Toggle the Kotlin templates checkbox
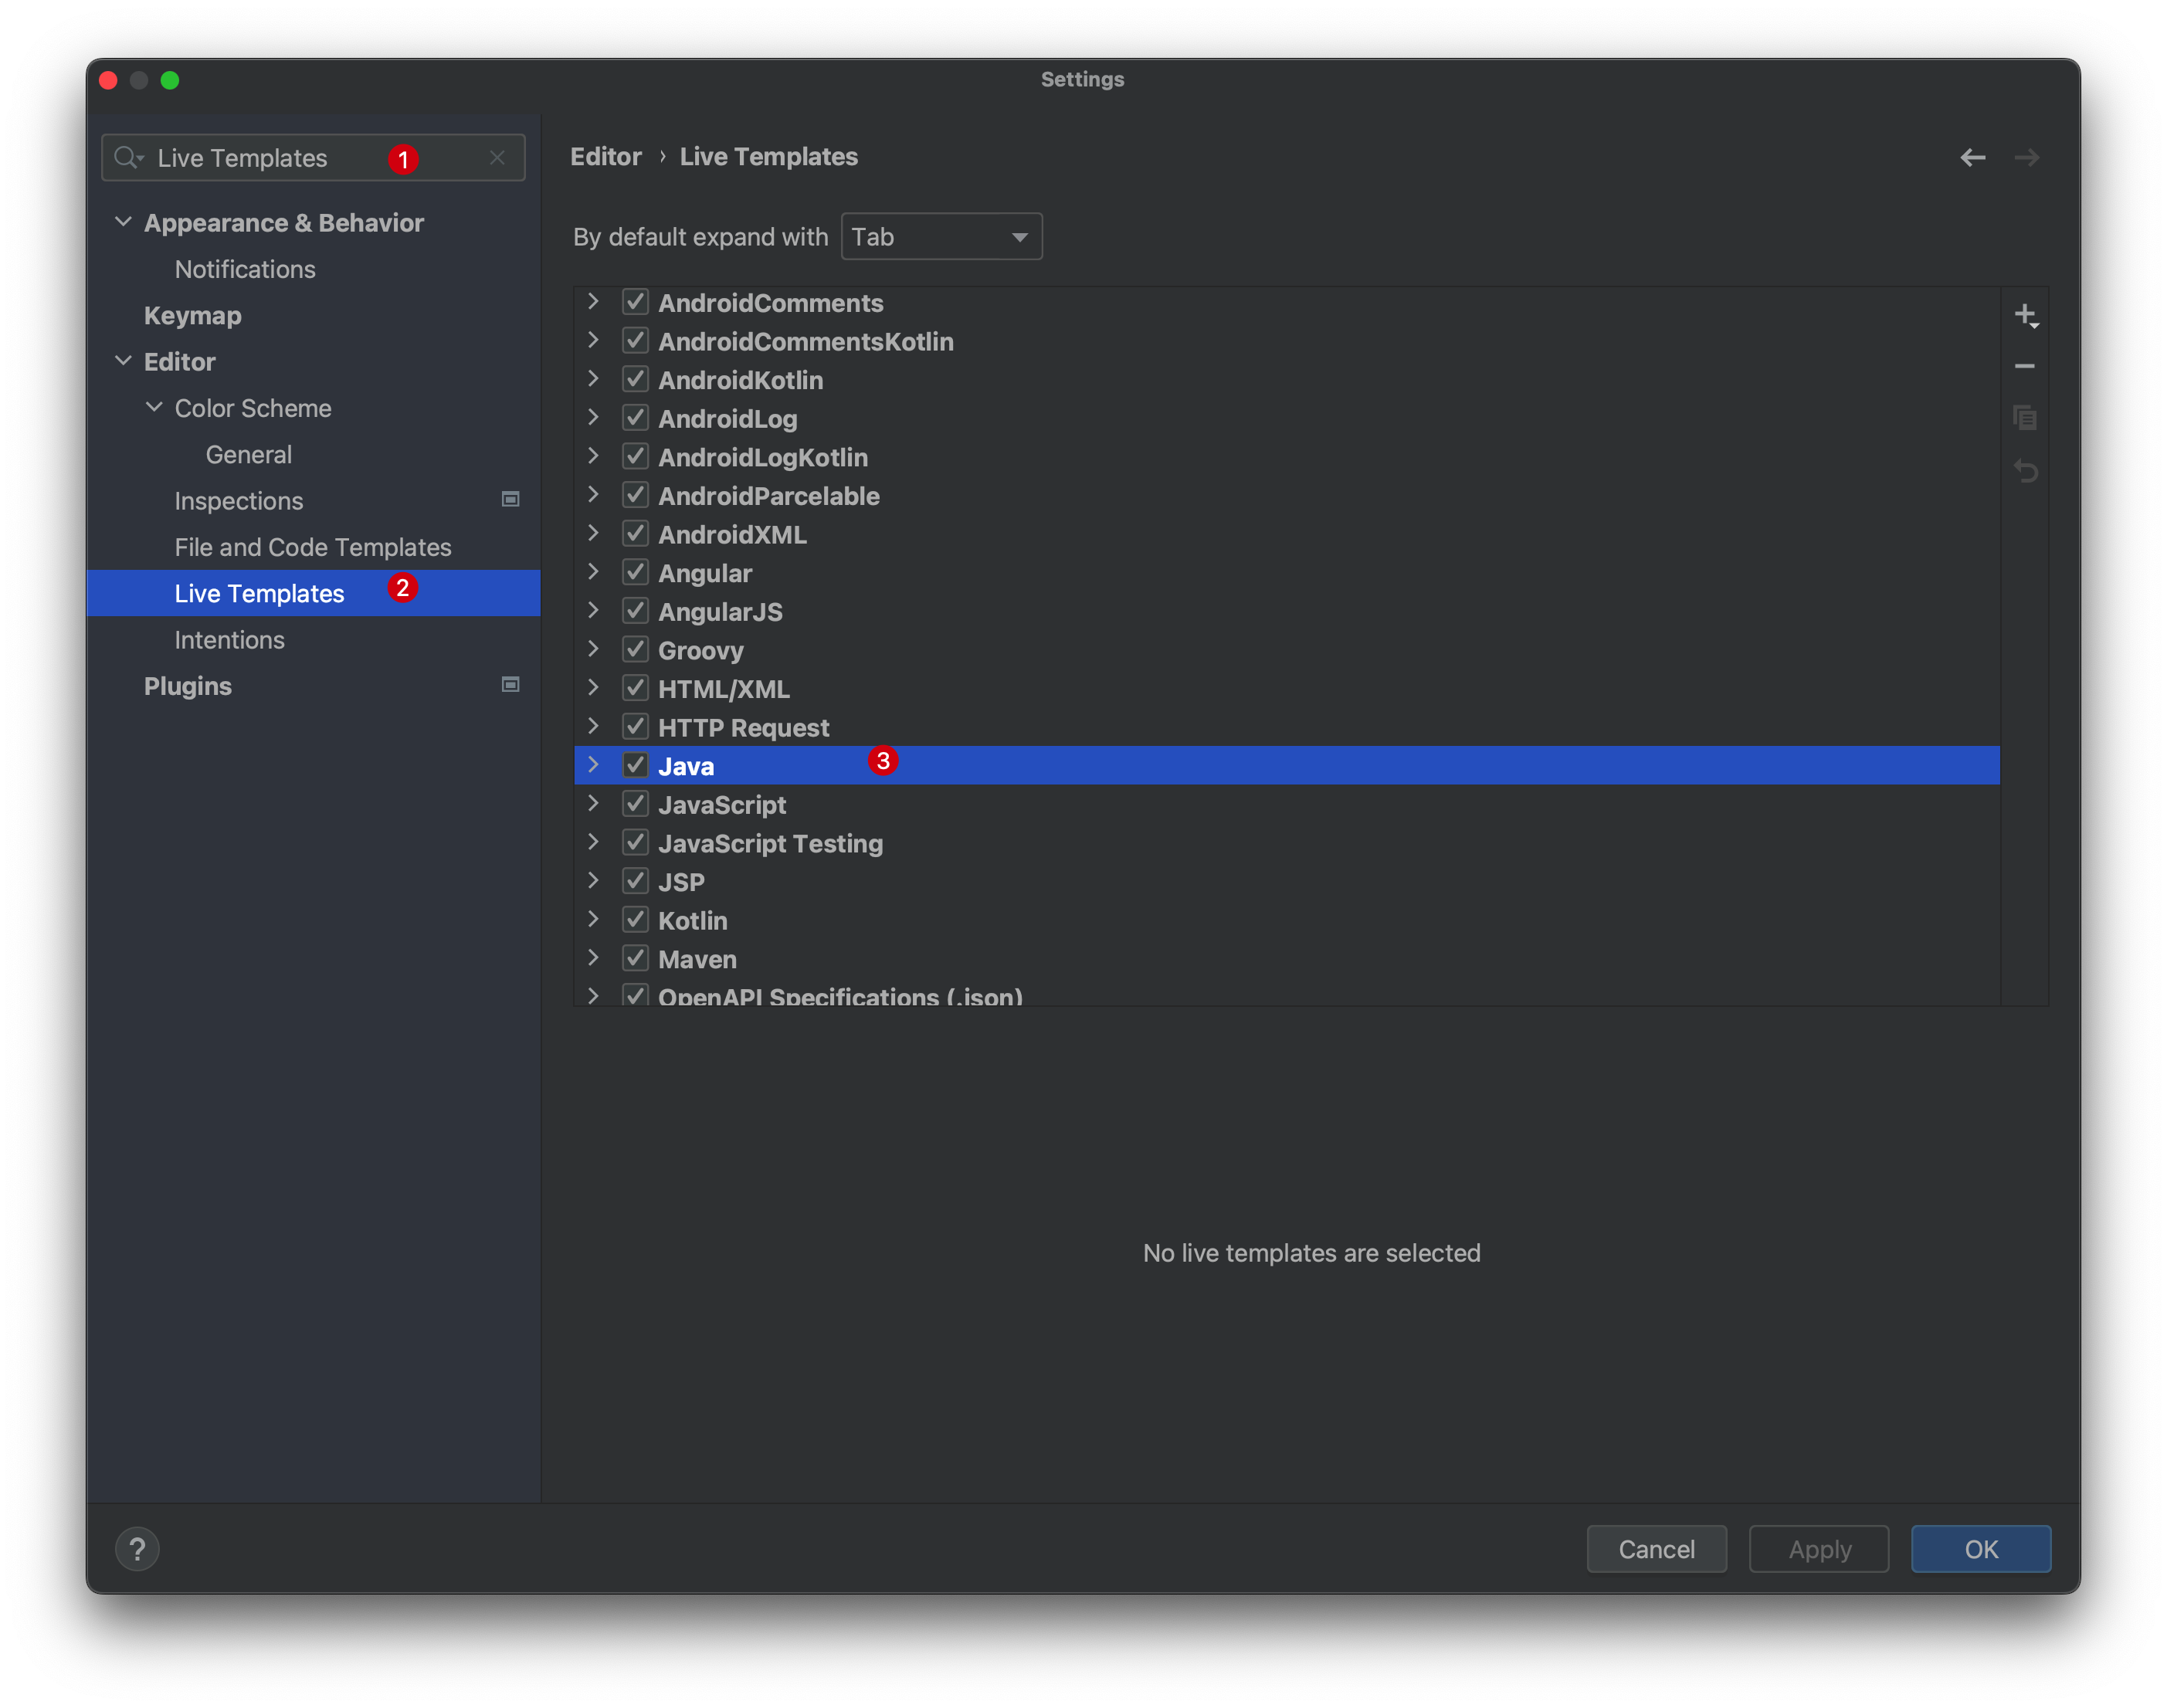This screenshot has width=2167, height=1708. (x=635, y=920)
